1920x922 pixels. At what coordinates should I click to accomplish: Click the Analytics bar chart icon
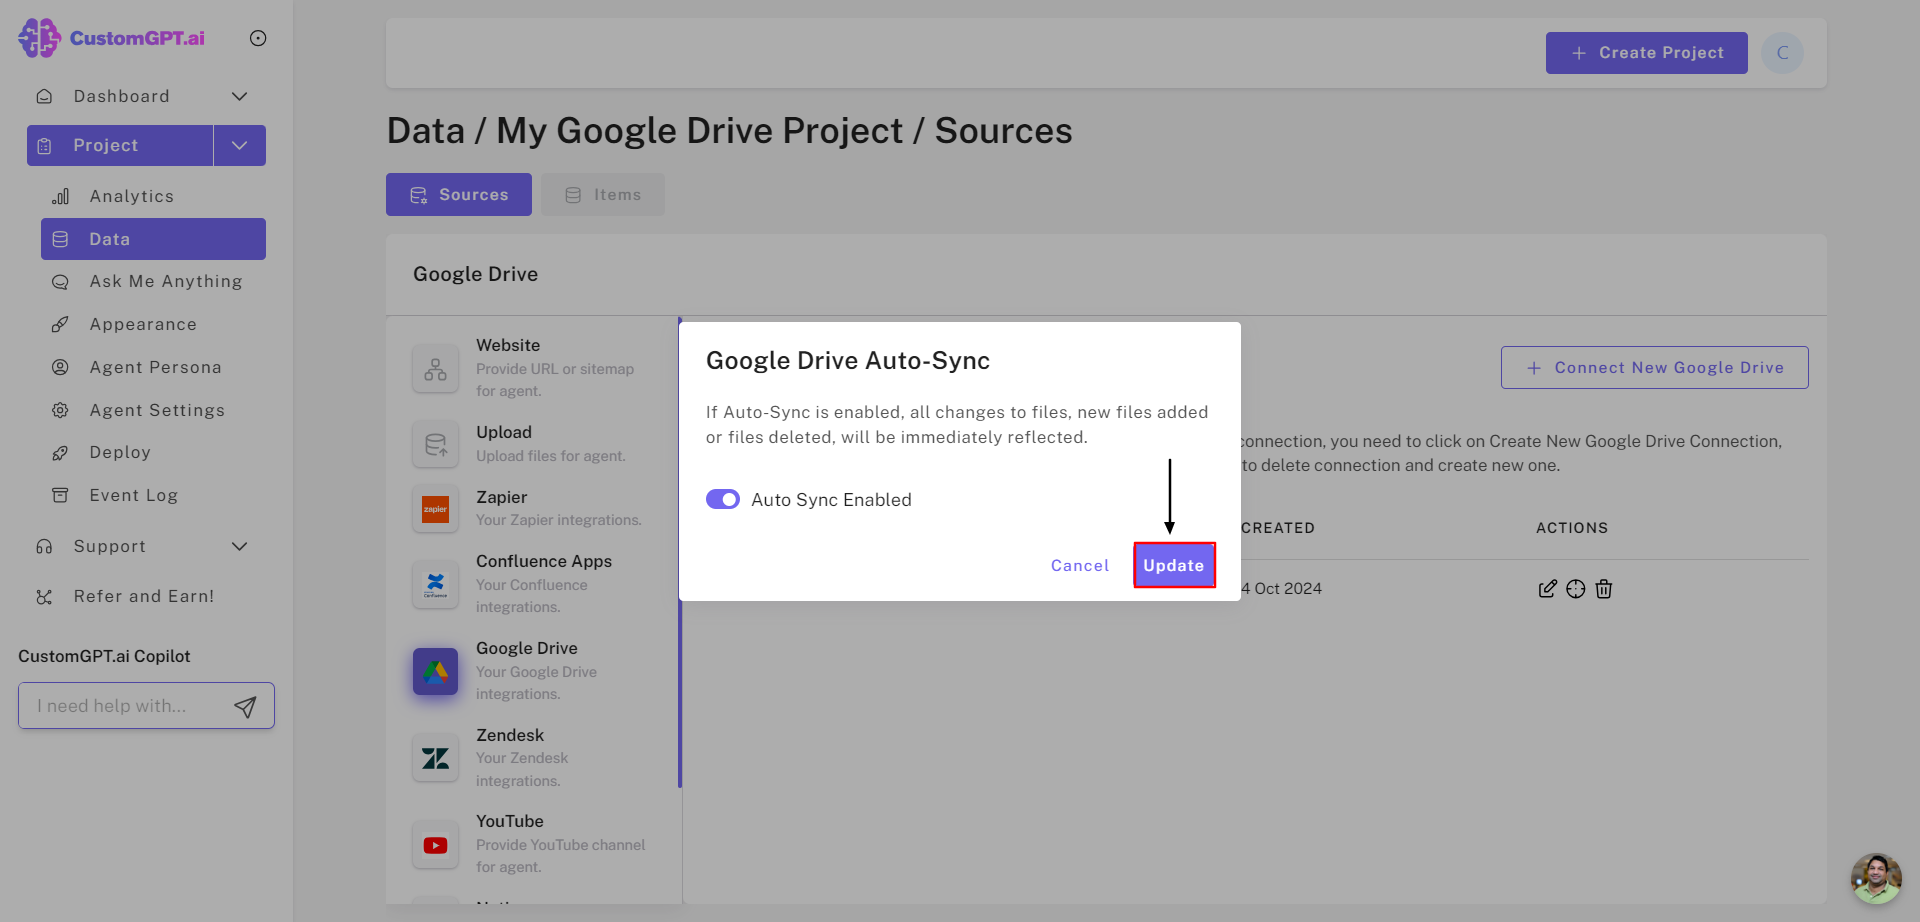coord(60,196)
